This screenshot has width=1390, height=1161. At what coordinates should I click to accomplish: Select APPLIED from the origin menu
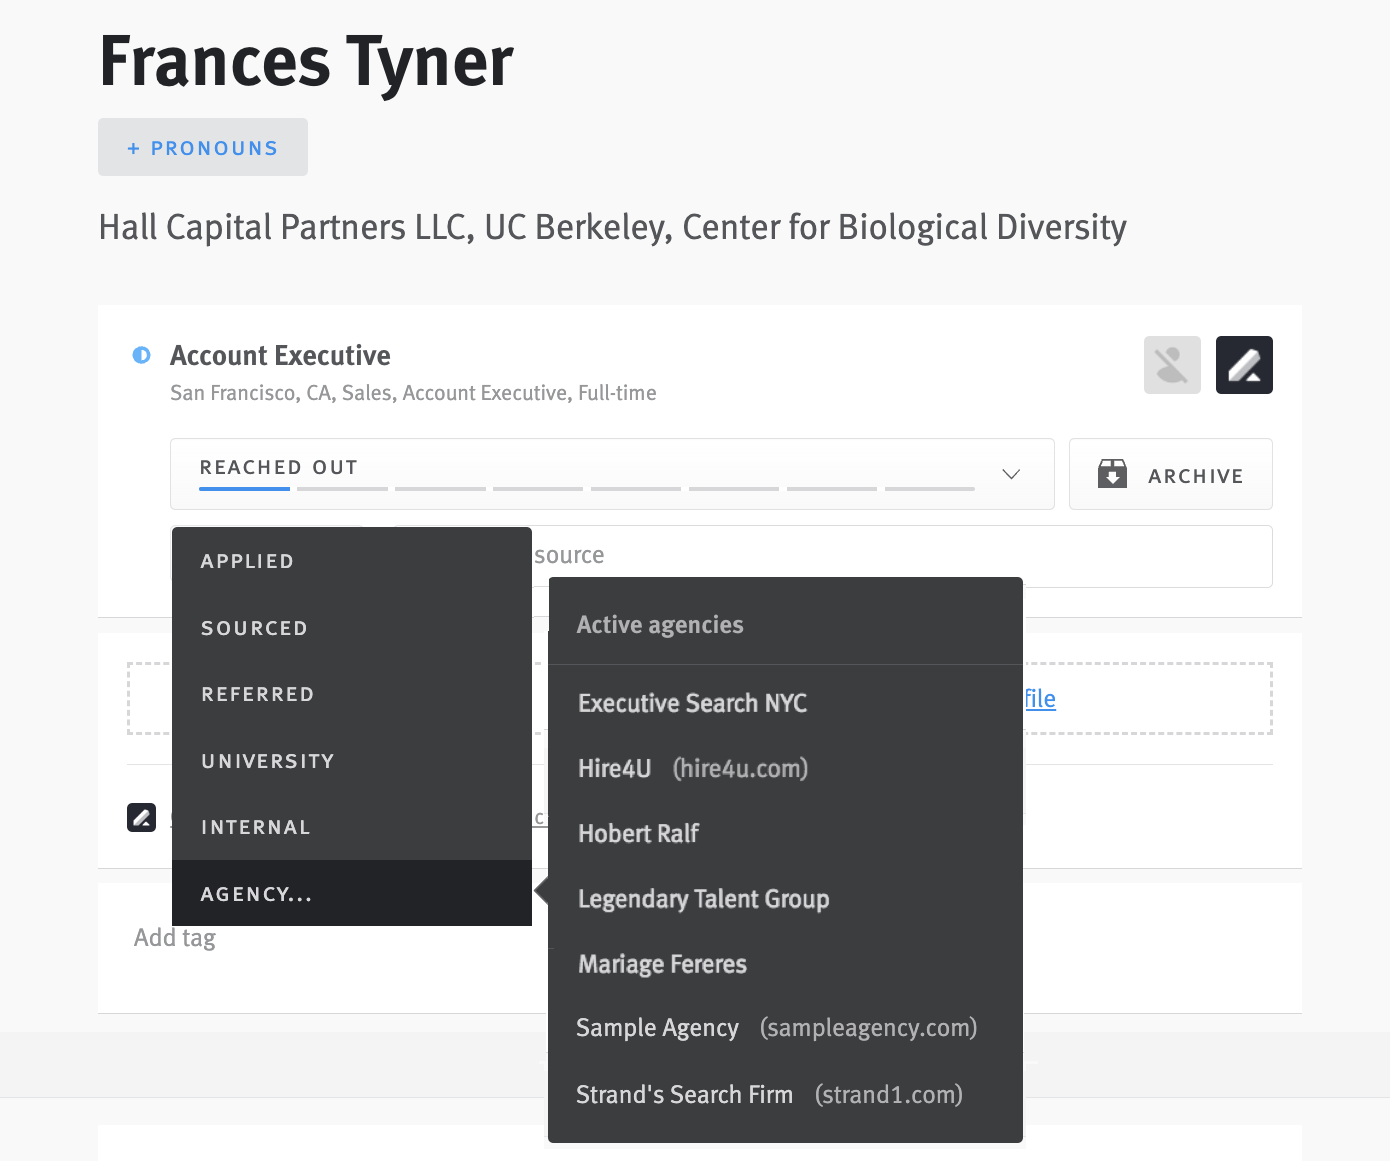(x=247, y=560)
